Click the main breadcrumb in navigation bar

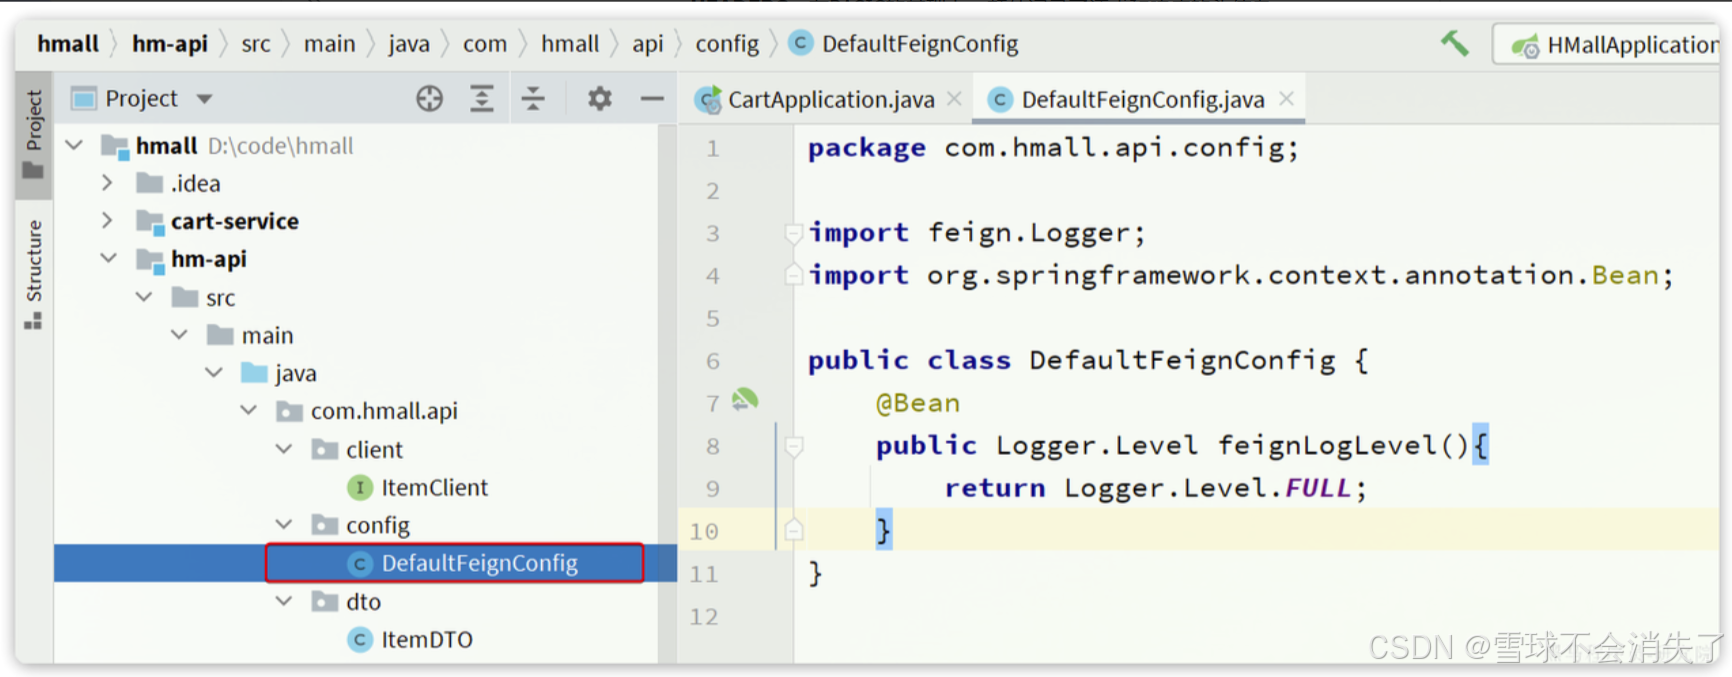click(330, 44)
